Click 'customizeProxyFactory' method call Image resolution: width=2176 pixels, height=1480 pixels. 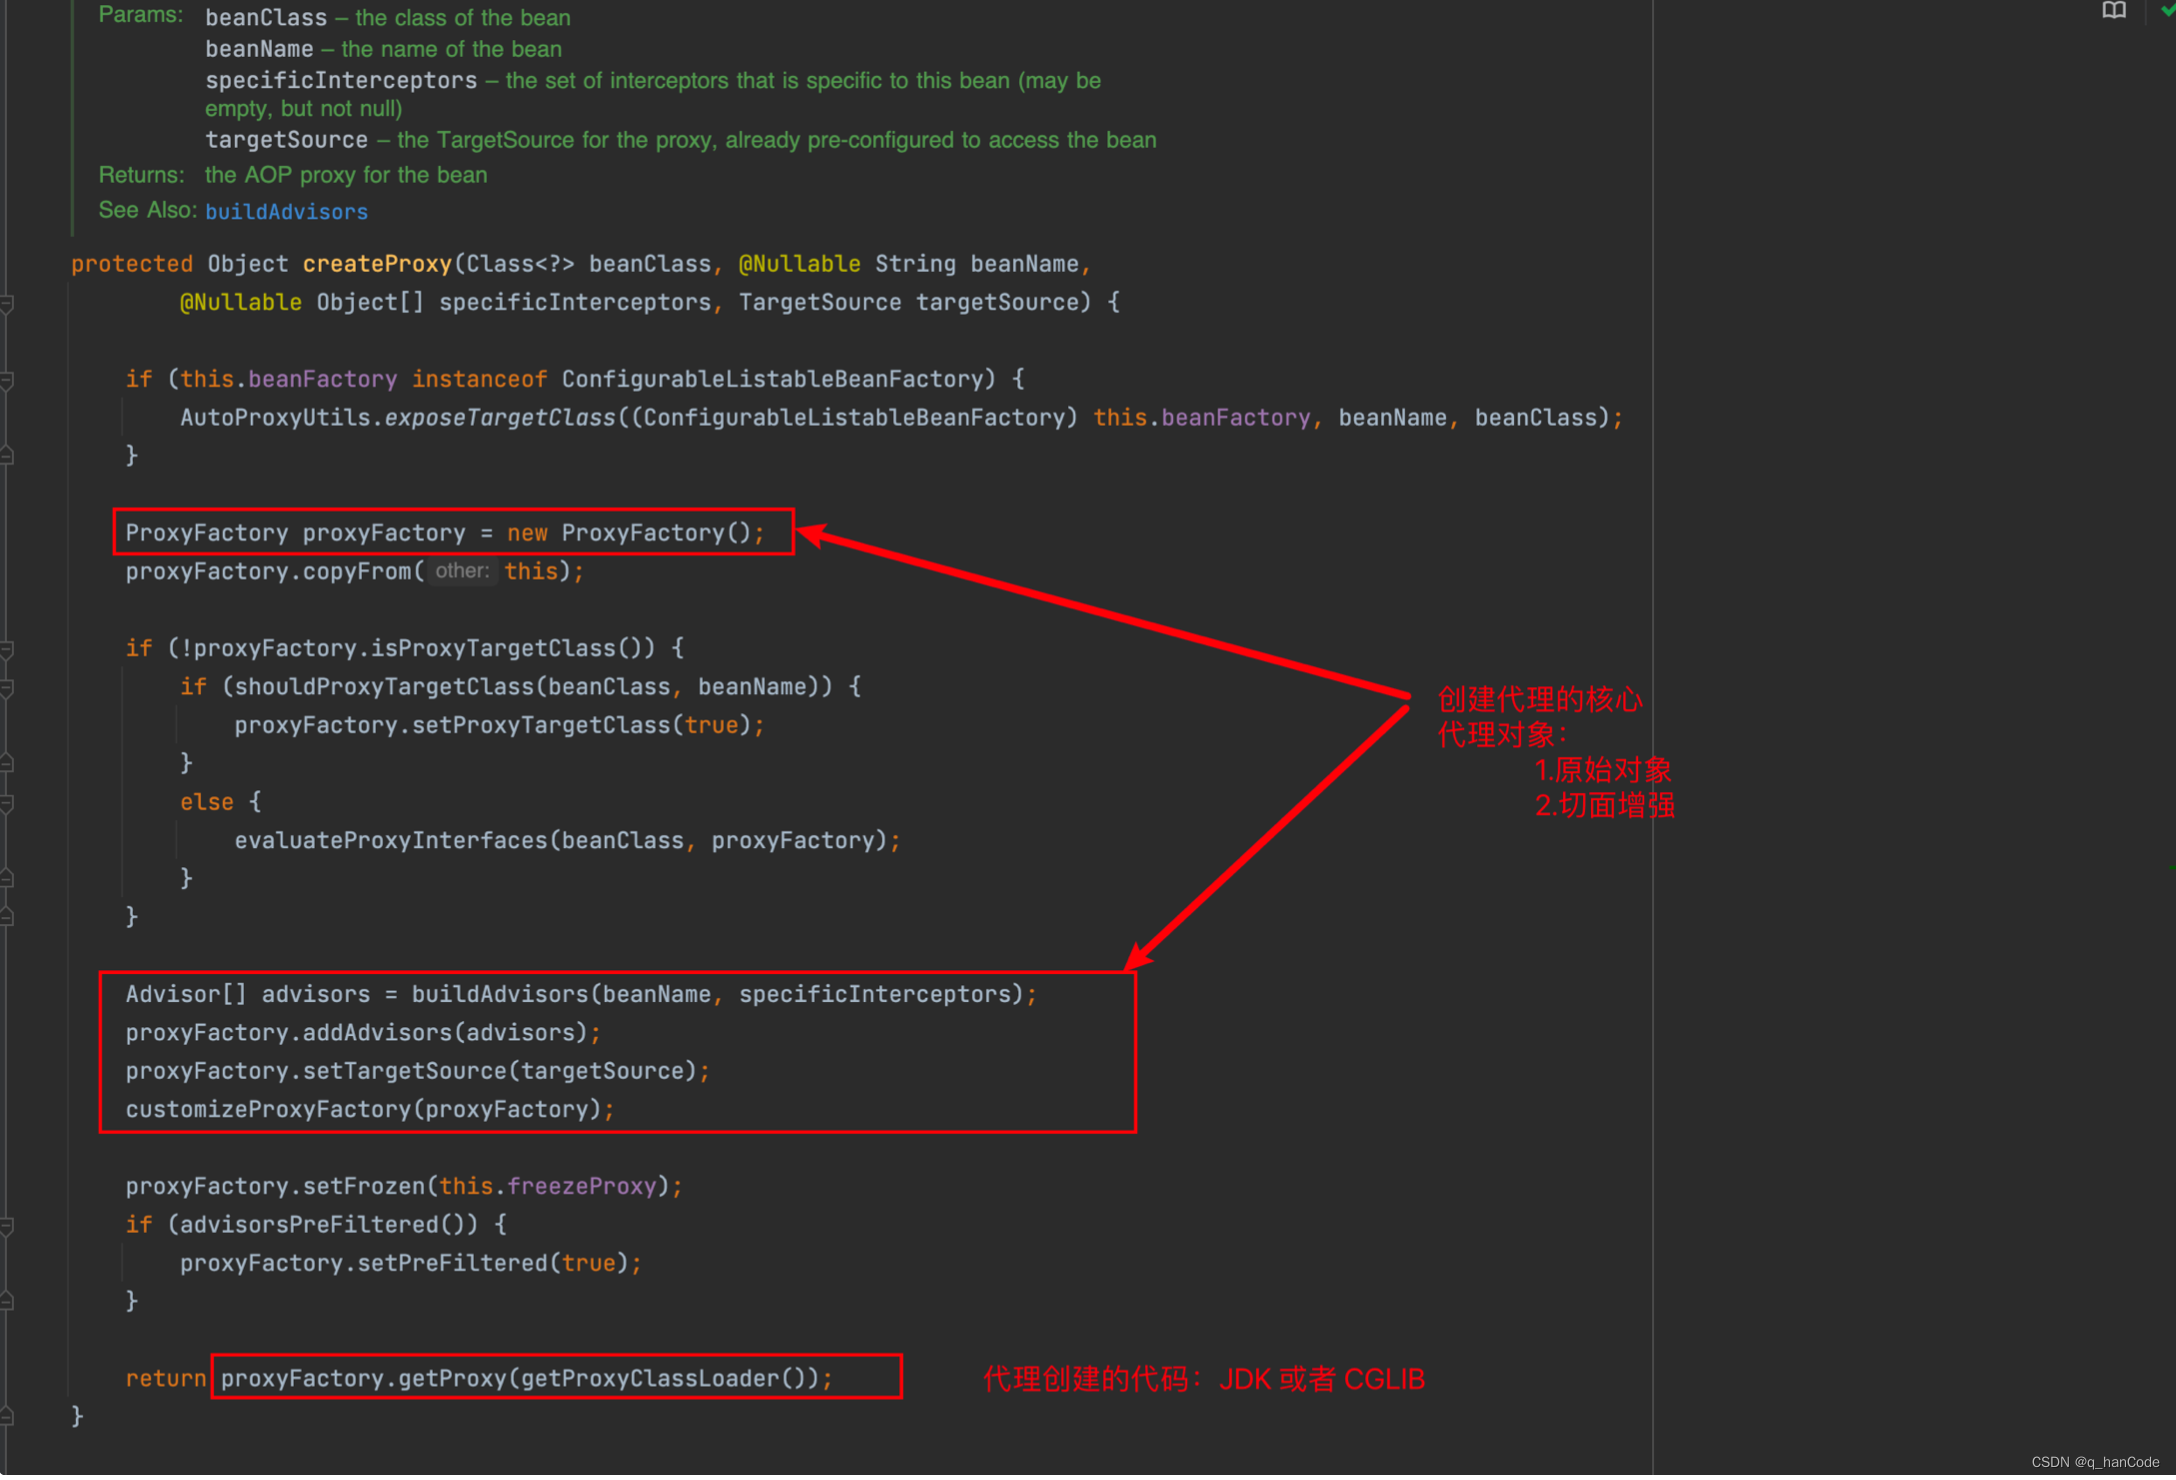(x=268, y=1109)
